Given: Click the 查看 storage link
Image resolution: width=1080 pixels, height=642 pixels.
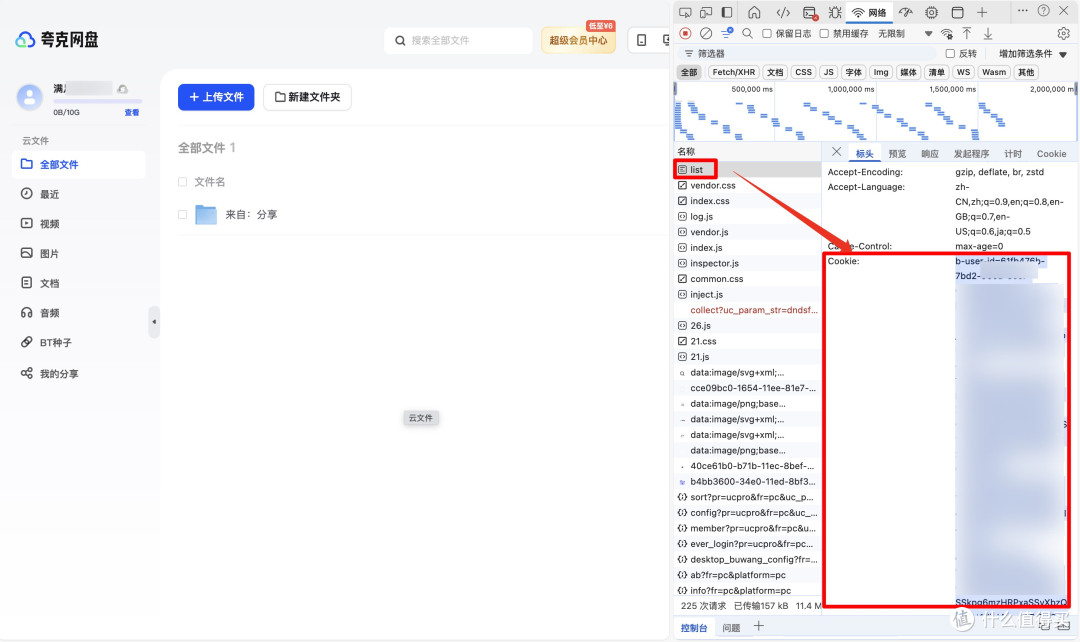Looking at the screenshot, I should 132,112.
